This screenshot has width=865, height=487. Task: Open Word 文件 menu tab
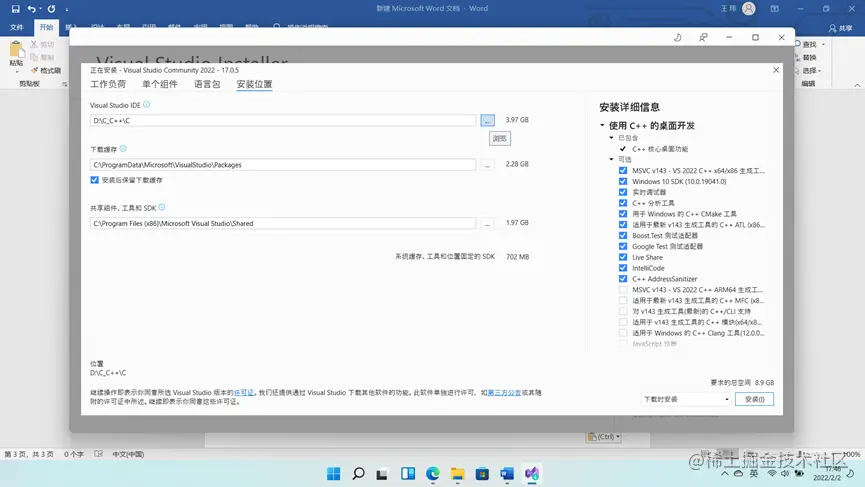tap(17, 27)
